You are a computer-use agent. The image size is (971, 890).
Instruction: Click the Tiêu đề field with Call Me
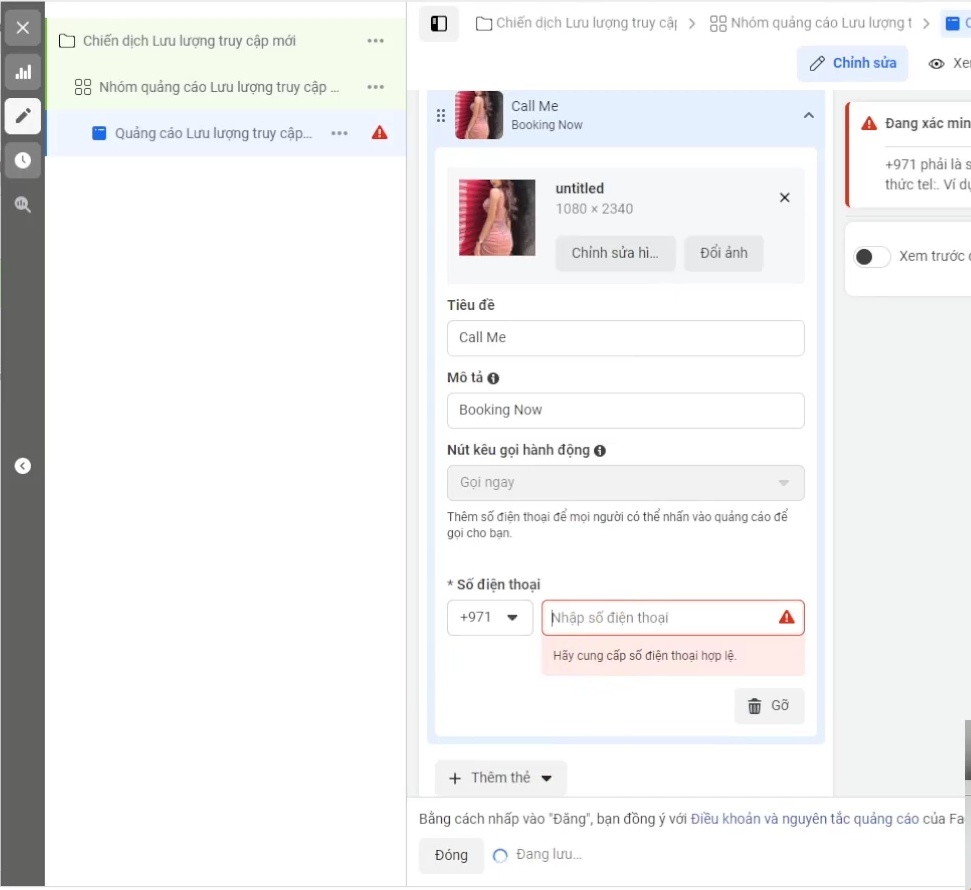[625, 338]
